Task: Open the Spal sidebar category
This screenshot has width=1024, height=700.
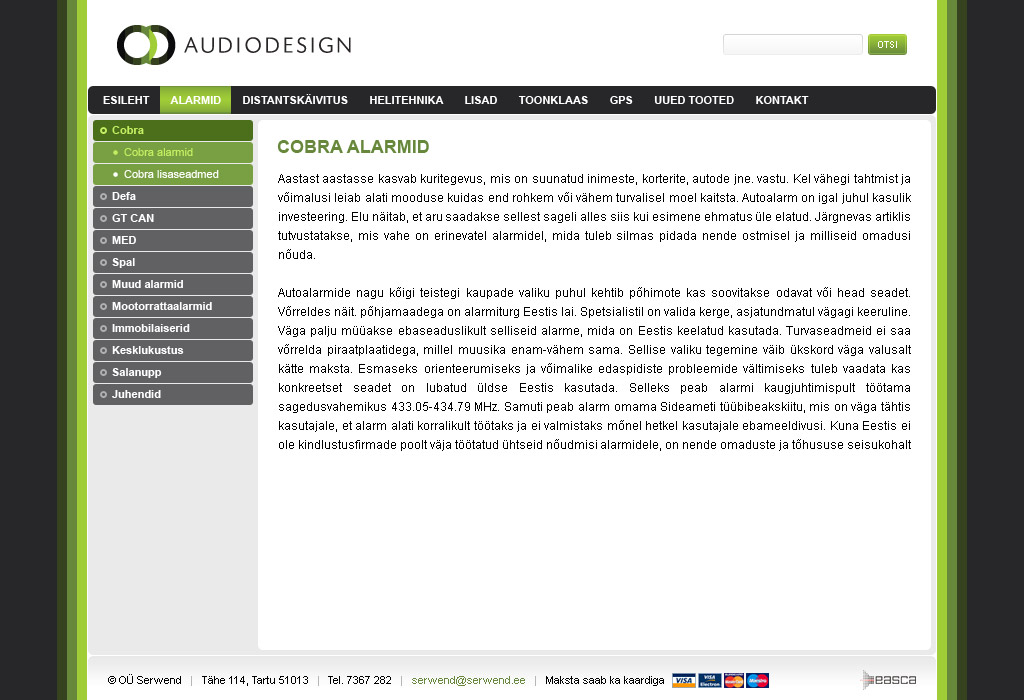Action: [173, 262]
